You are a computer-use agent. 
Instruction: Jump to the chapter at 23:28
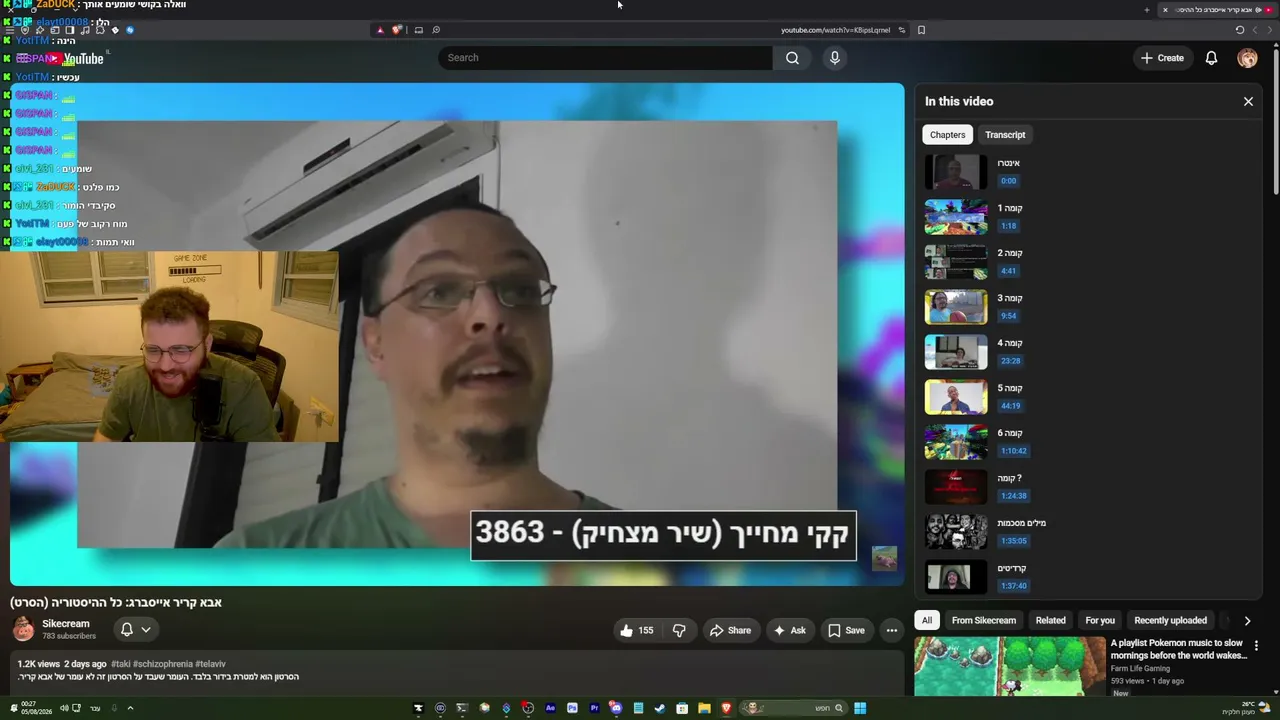(1010, 361)
